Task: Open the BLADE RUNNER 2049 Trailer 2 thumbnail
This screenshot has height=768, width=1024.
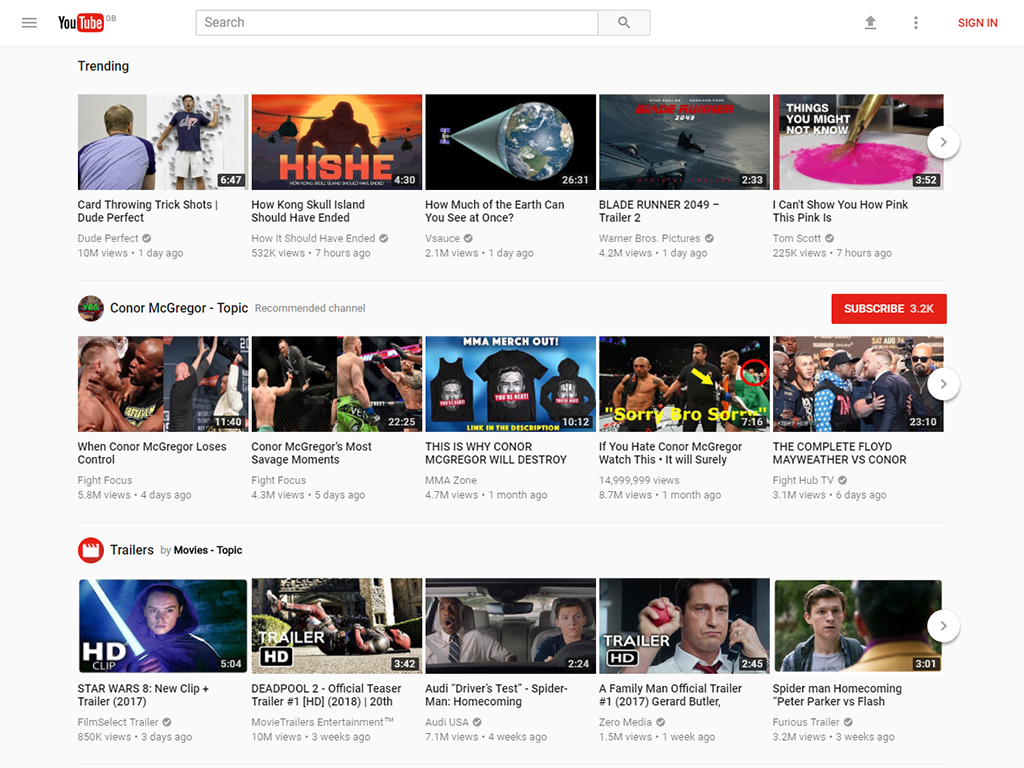Action: pyautogui.click(x=684, y=142)
